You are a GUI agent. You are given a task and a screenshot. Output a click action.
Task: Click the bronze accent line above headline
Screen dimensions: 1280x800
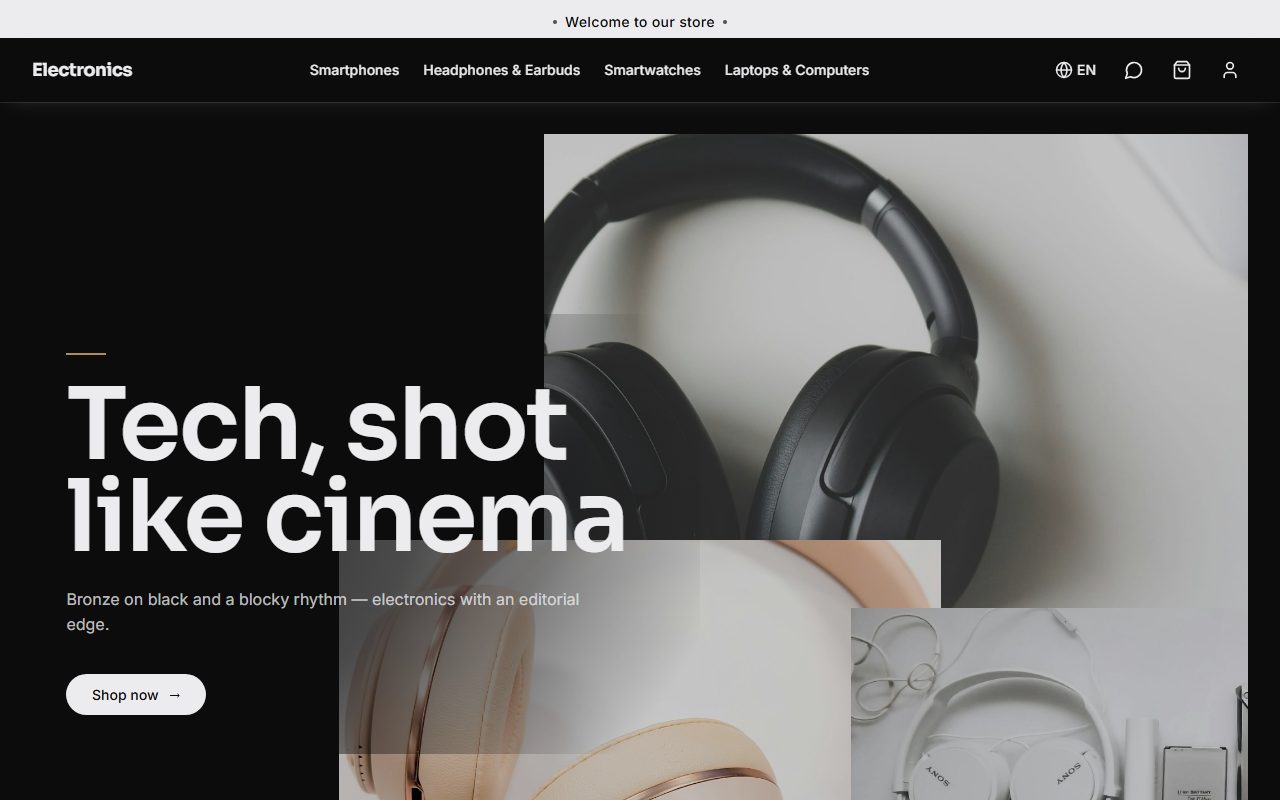pos(86,353)
